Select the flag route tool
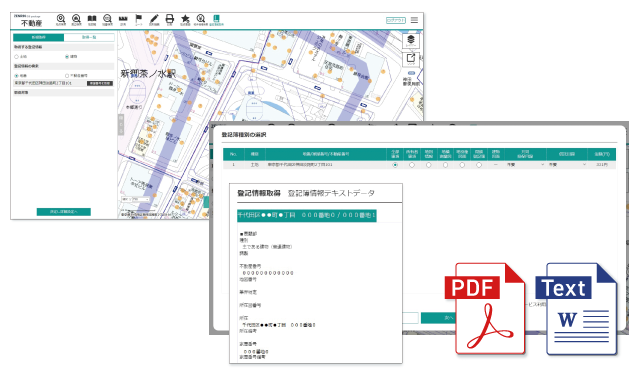 139,19
